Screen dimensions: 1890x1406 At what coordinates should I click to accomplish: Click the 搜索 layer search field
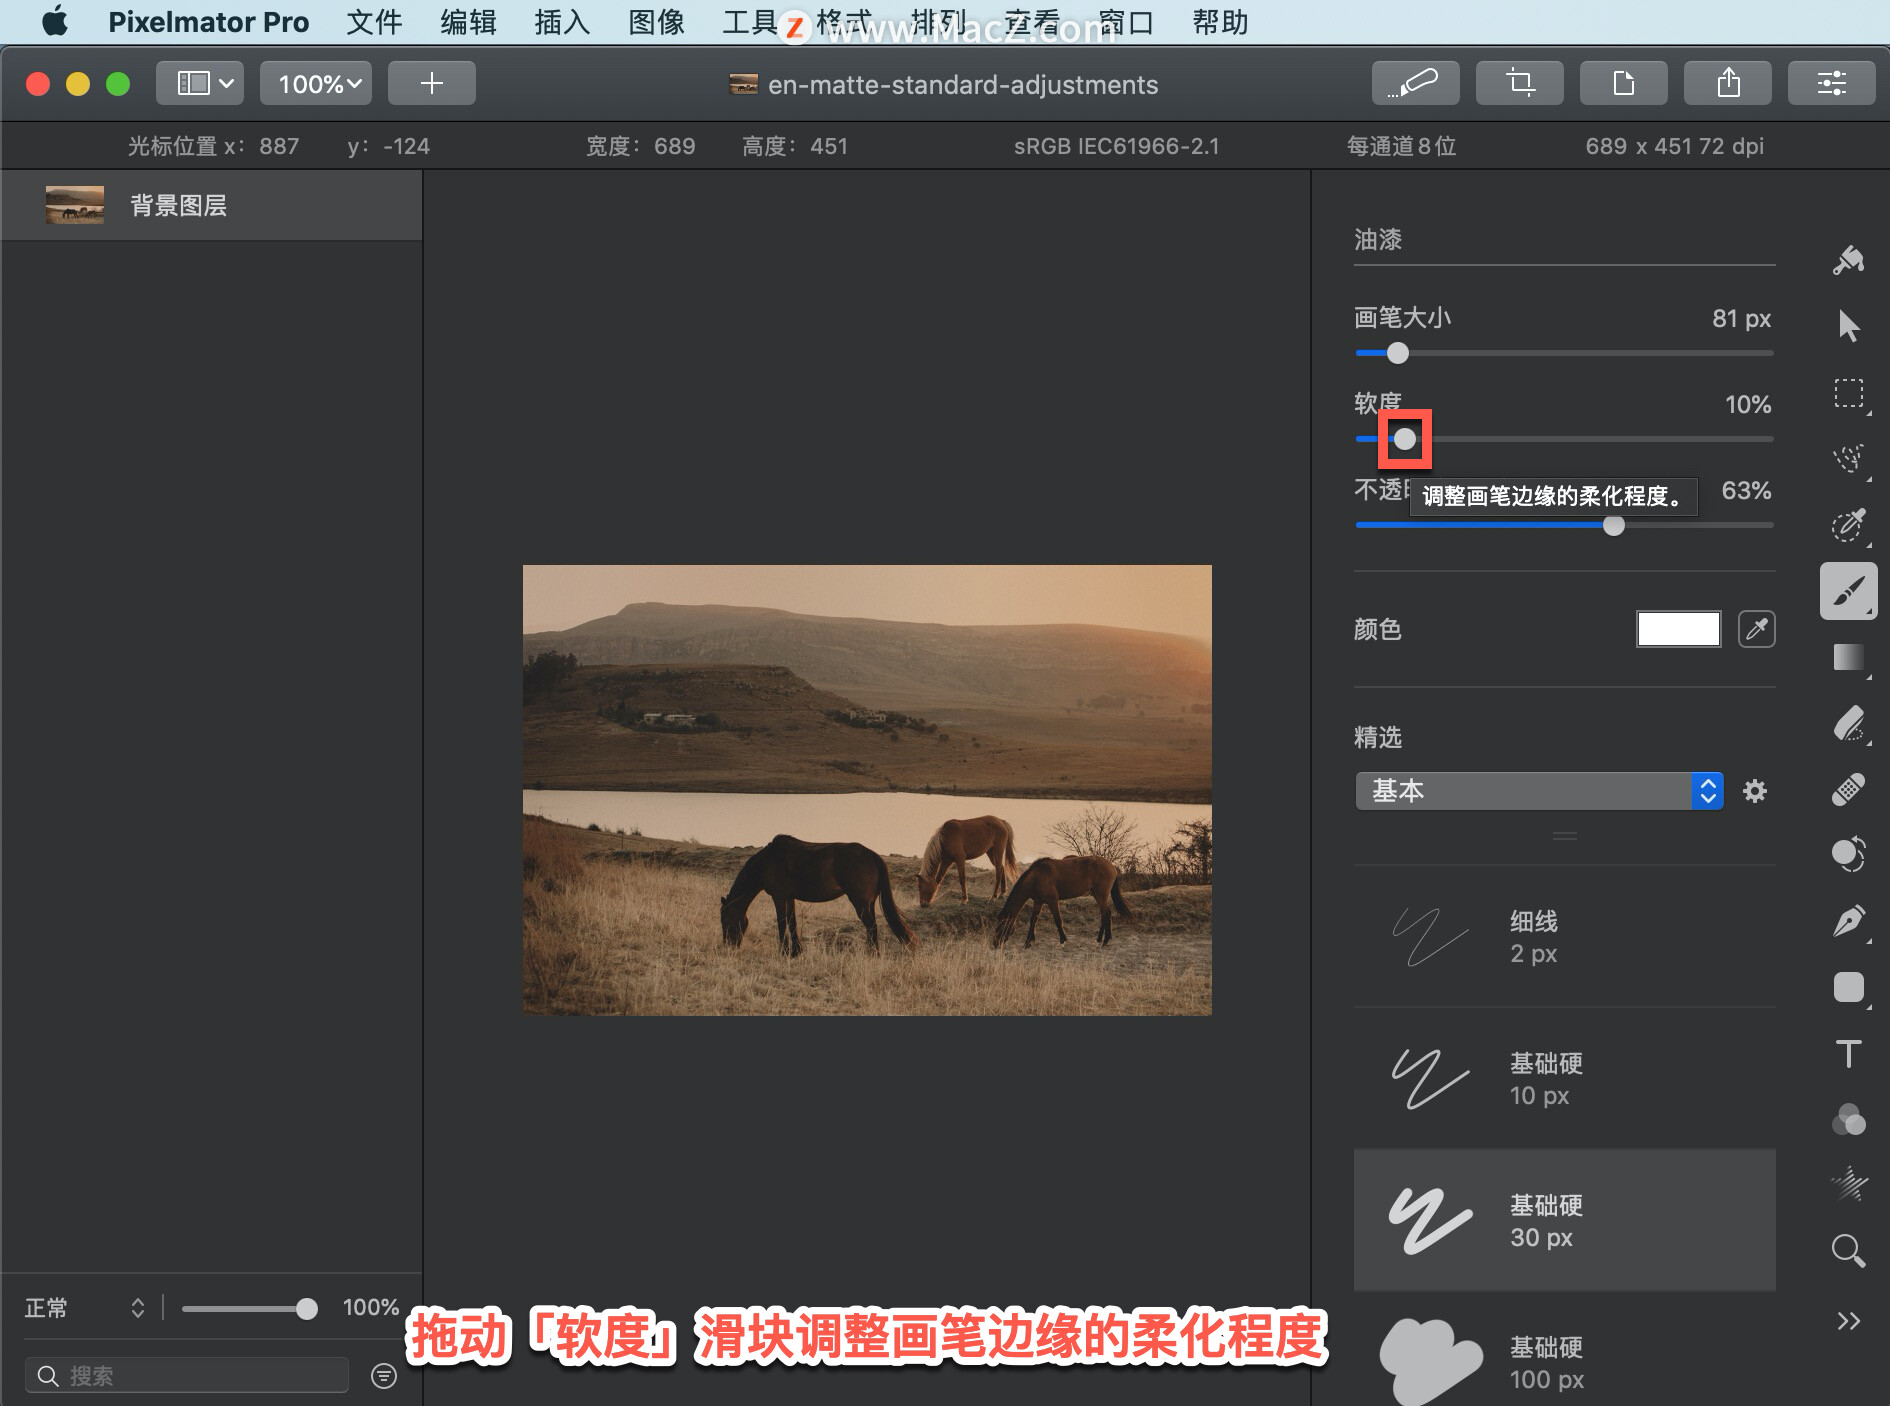click(187, 1376)
